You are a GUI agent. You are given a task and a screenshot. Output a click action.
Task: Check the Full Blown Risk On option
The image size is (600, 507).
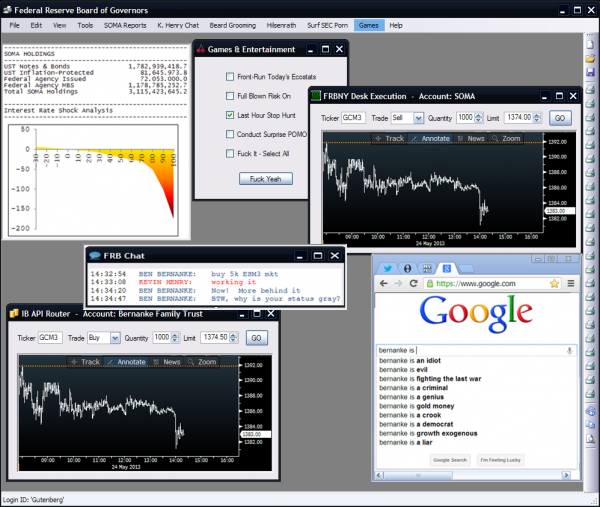coord(230,96)
